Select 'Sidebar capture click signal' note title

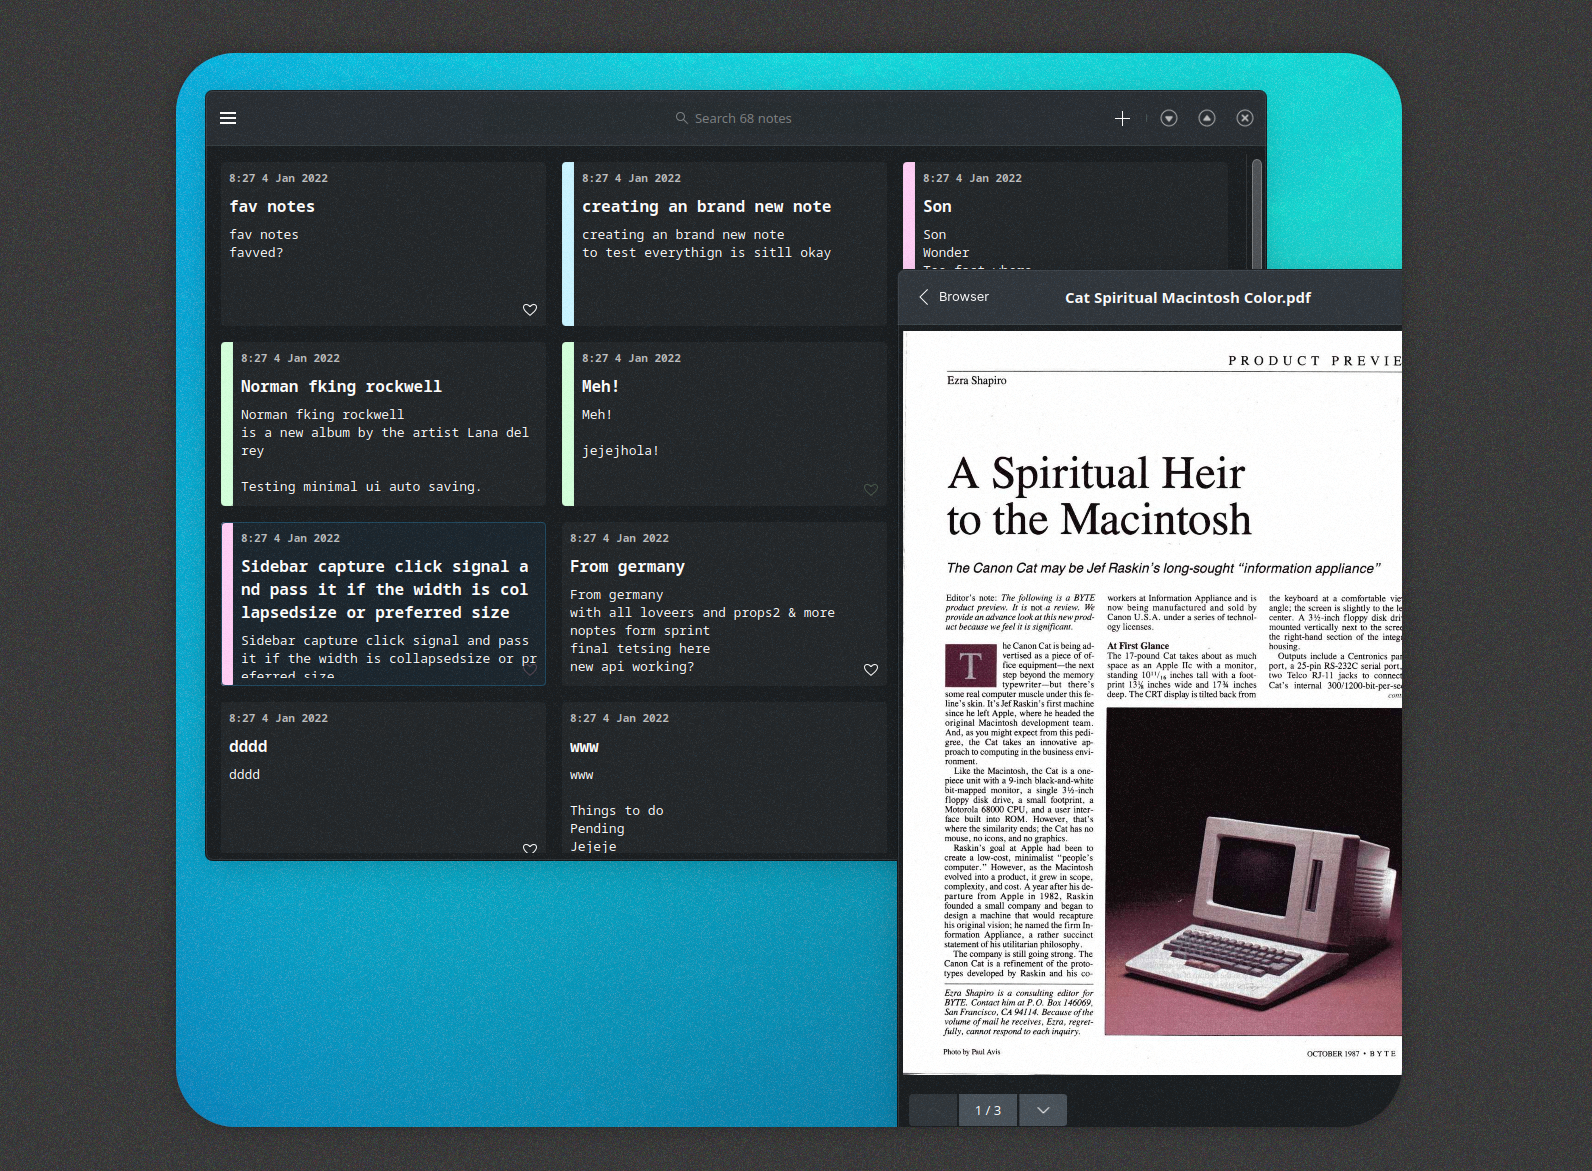tap(385, 589)
